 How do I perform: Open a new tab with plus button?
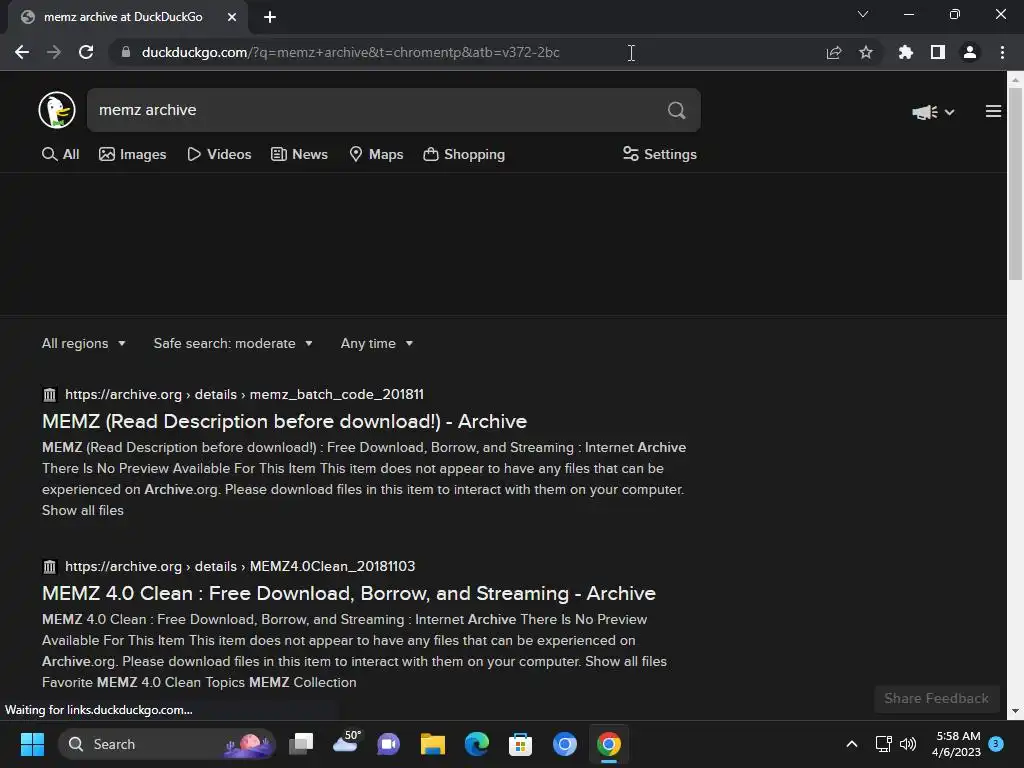tap(270, 17)
